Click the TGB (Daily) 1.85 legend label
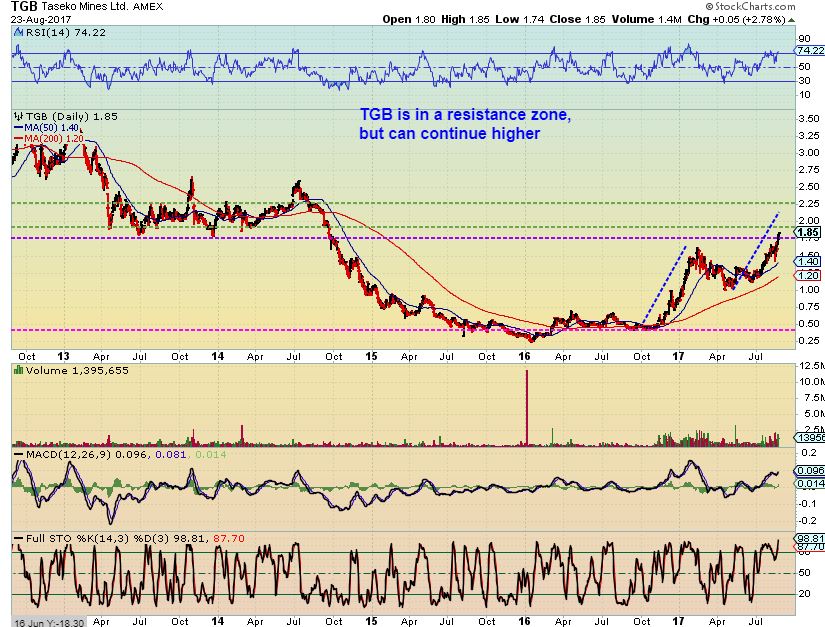This screenshot has width=825, height=627. point(72,116)
